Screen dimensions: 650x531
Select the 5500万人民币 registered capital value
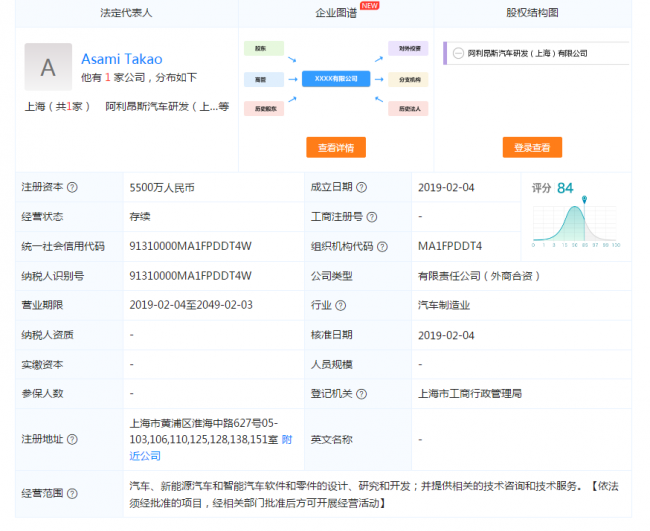[x=162, y=188]
